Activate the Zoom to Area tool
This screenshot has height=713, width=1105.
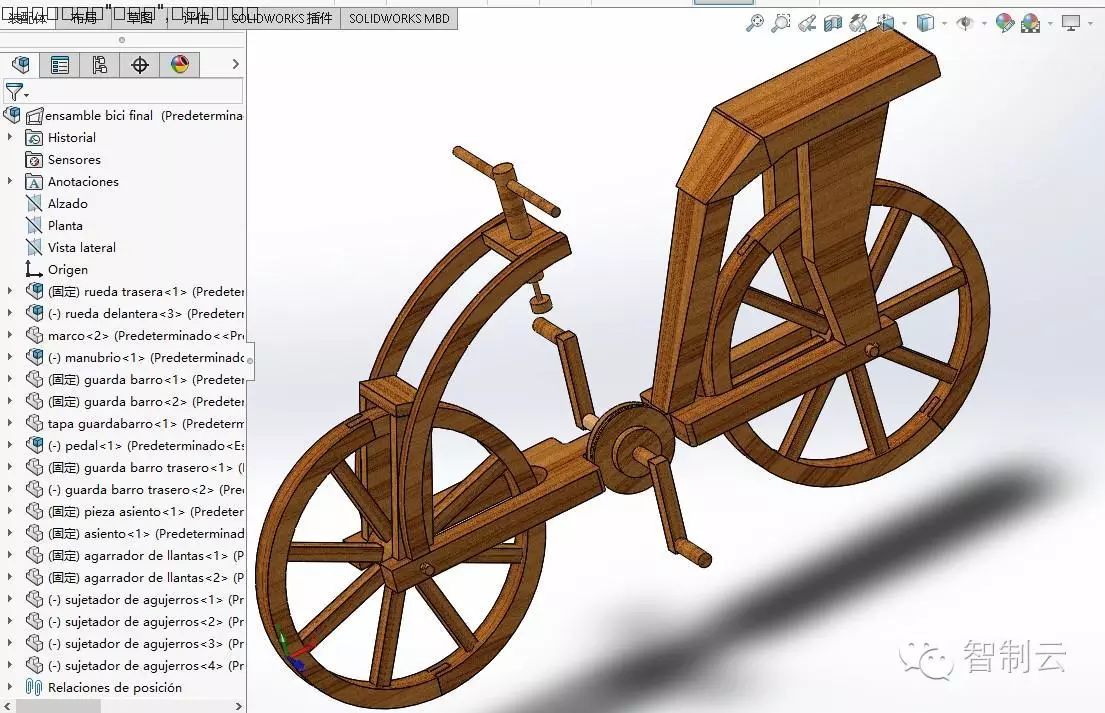pyautogui.click(x=781, y=23)
